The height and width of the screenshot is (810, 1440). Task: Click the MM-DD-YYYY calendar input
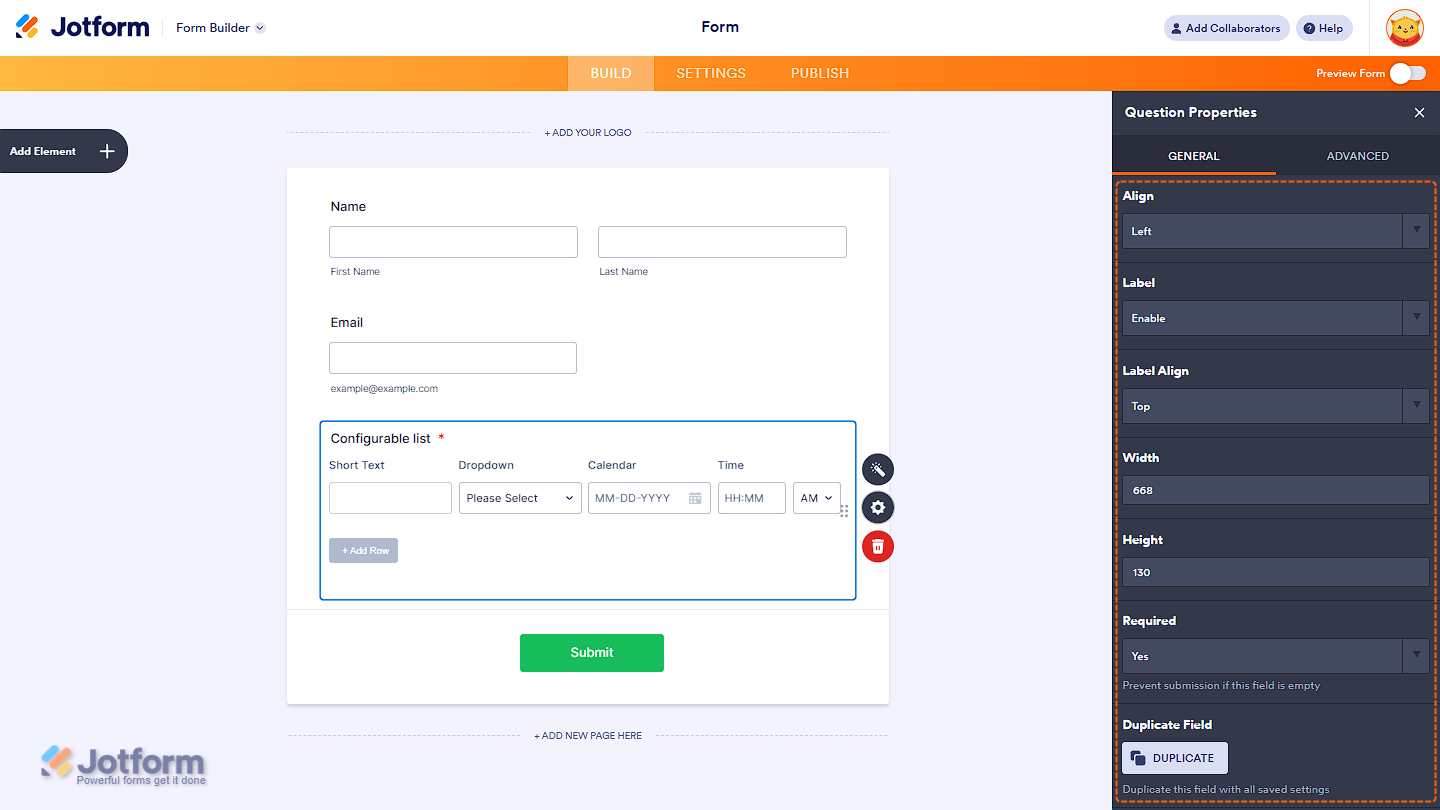pos(649,498)
